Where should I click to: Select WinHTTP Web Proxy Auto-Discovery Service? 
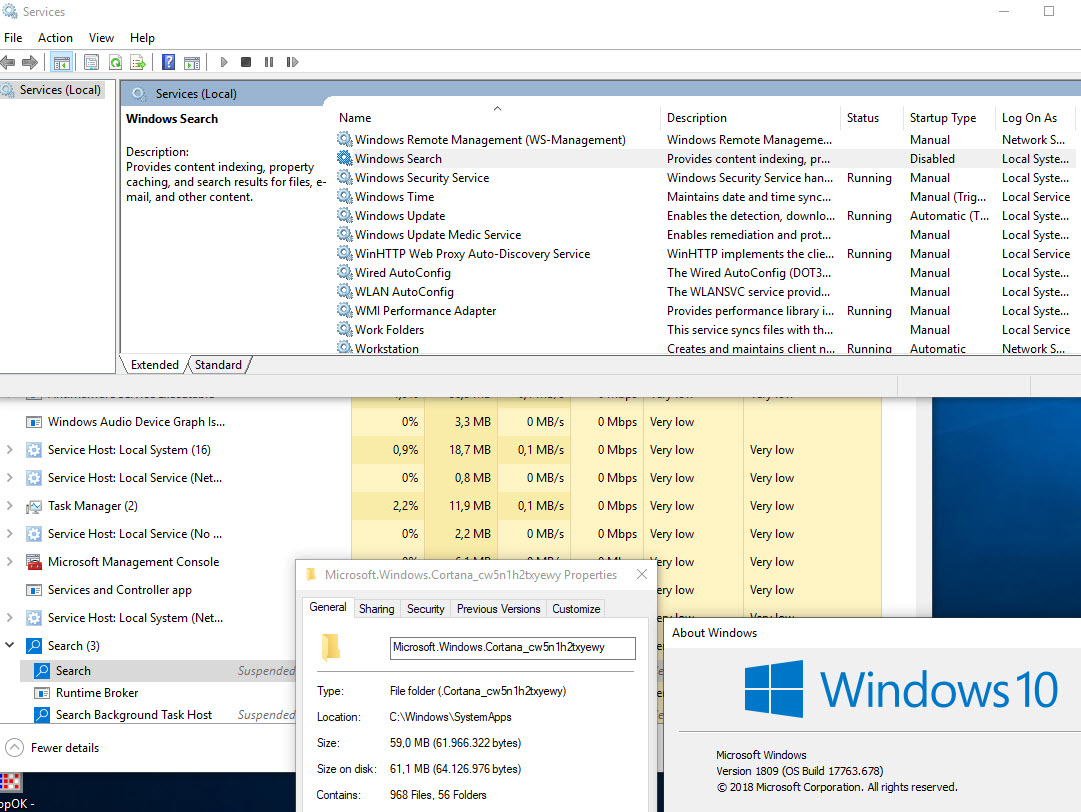pyautogui.click(x=472, y=254)
